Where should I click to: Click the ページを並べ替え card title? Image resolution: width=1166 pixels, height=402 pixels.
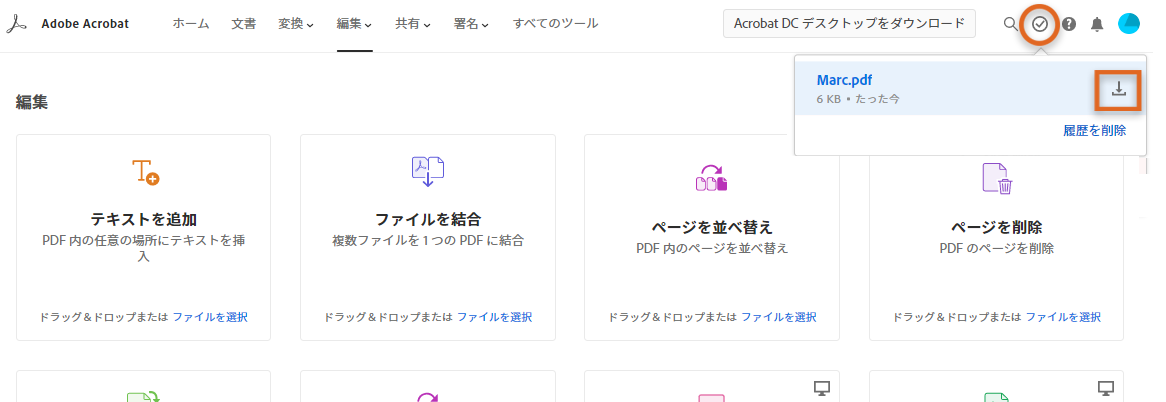(712, 227)
